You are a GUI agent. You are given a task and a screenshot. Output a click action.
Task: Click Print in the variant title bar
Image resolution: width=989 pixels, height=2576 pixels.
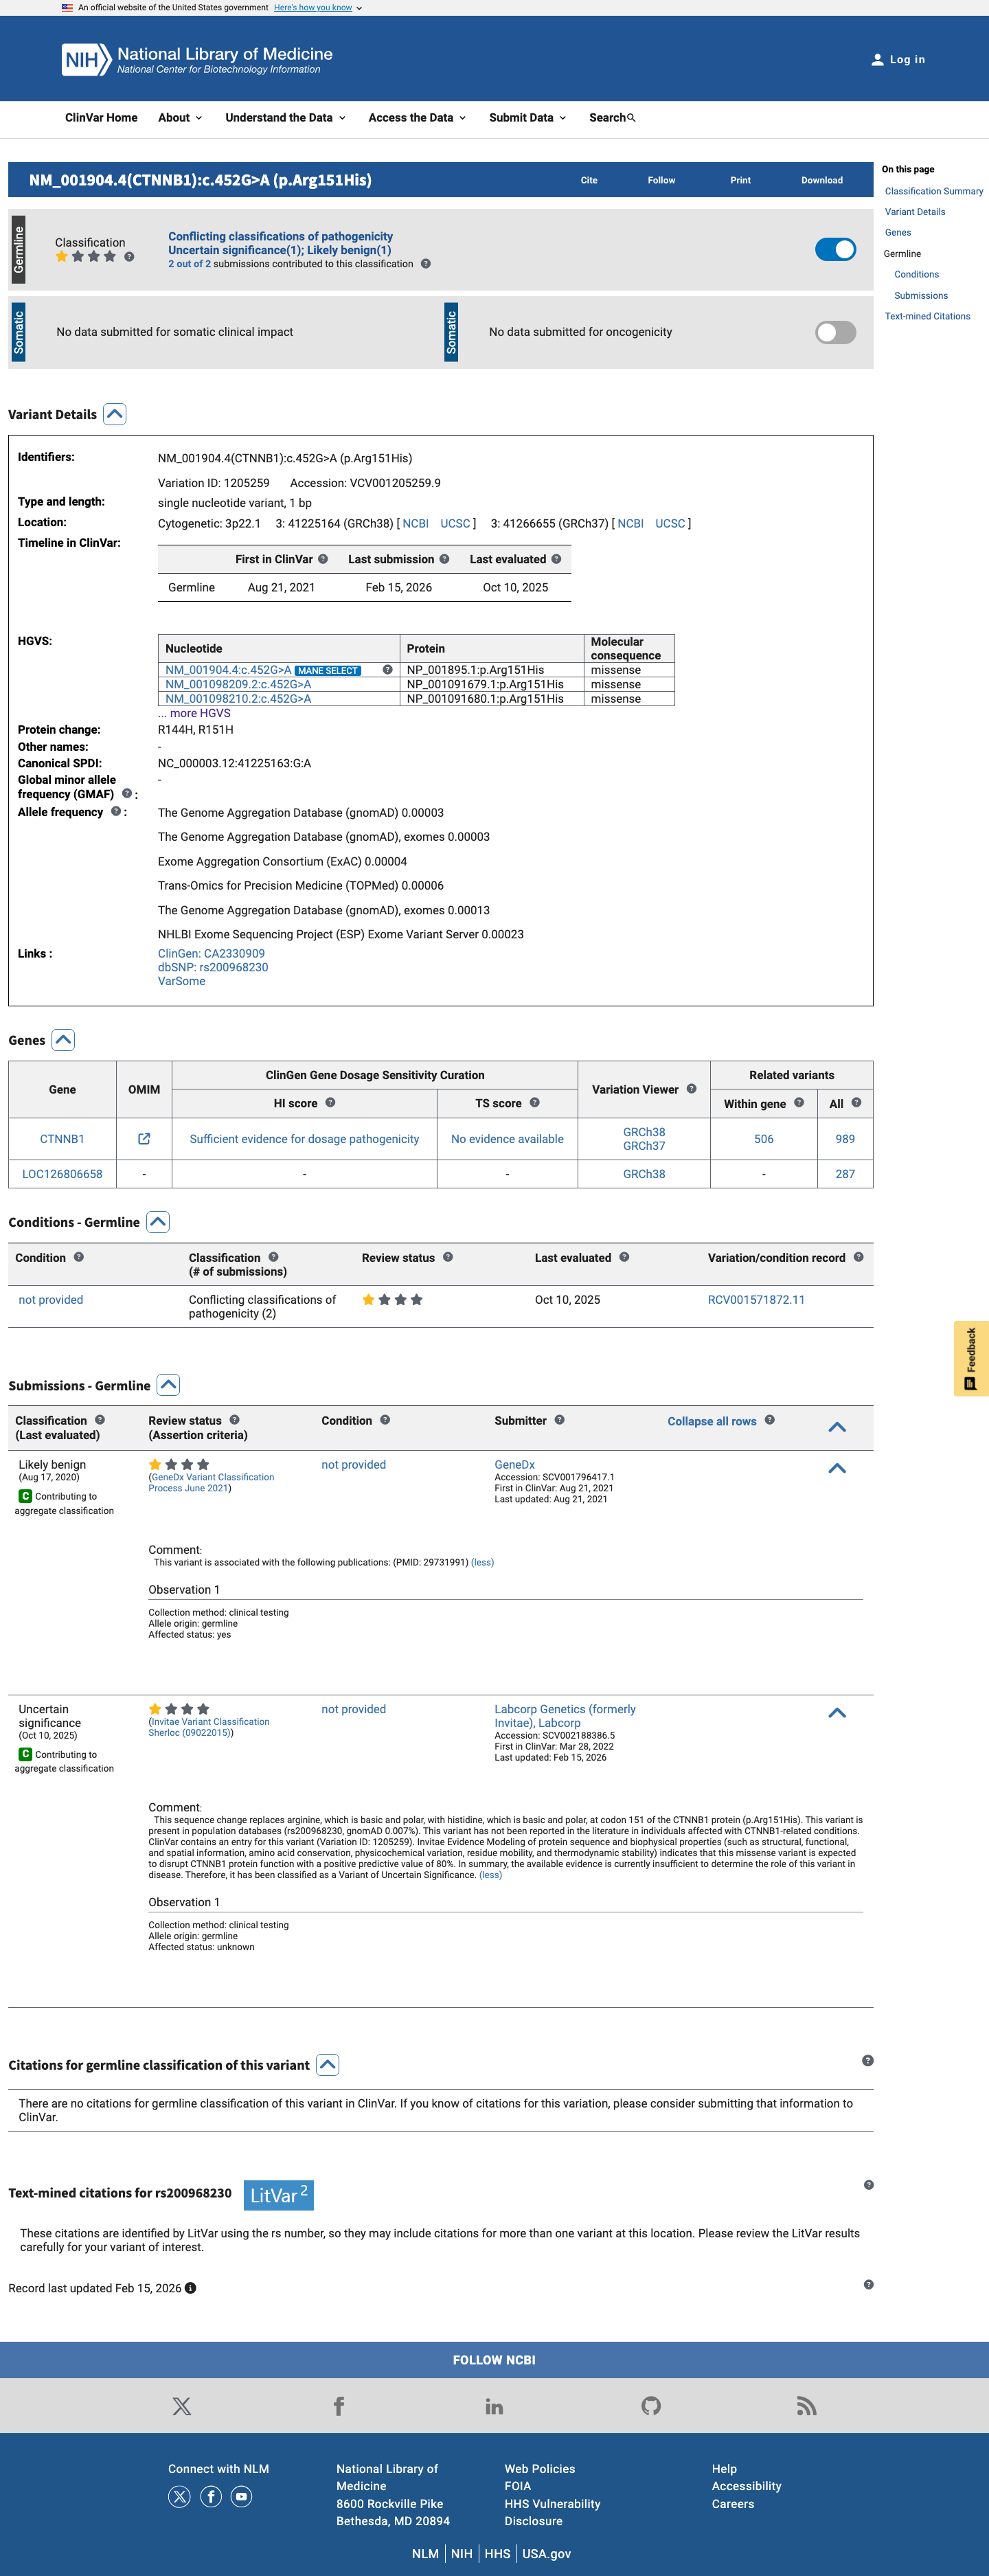(740, 180)
